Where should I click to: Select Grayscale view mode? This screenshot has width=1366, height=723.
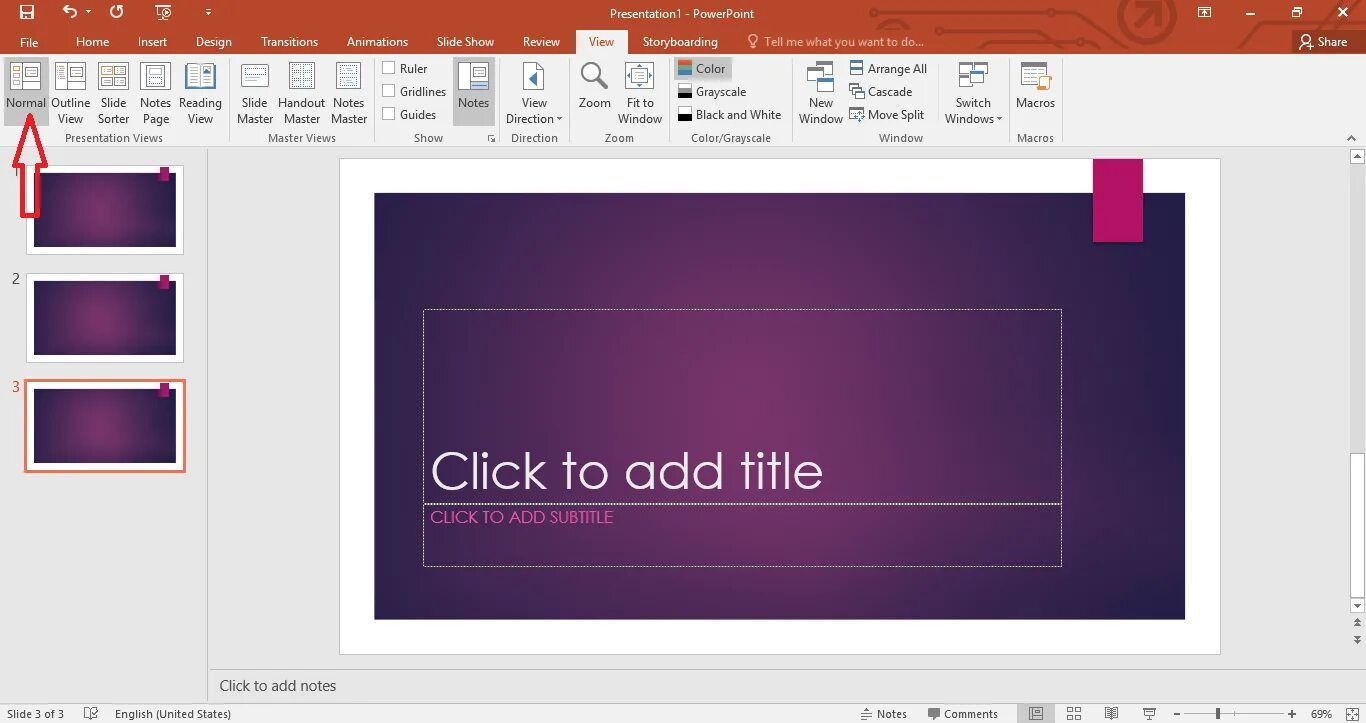tap(712, 92)
